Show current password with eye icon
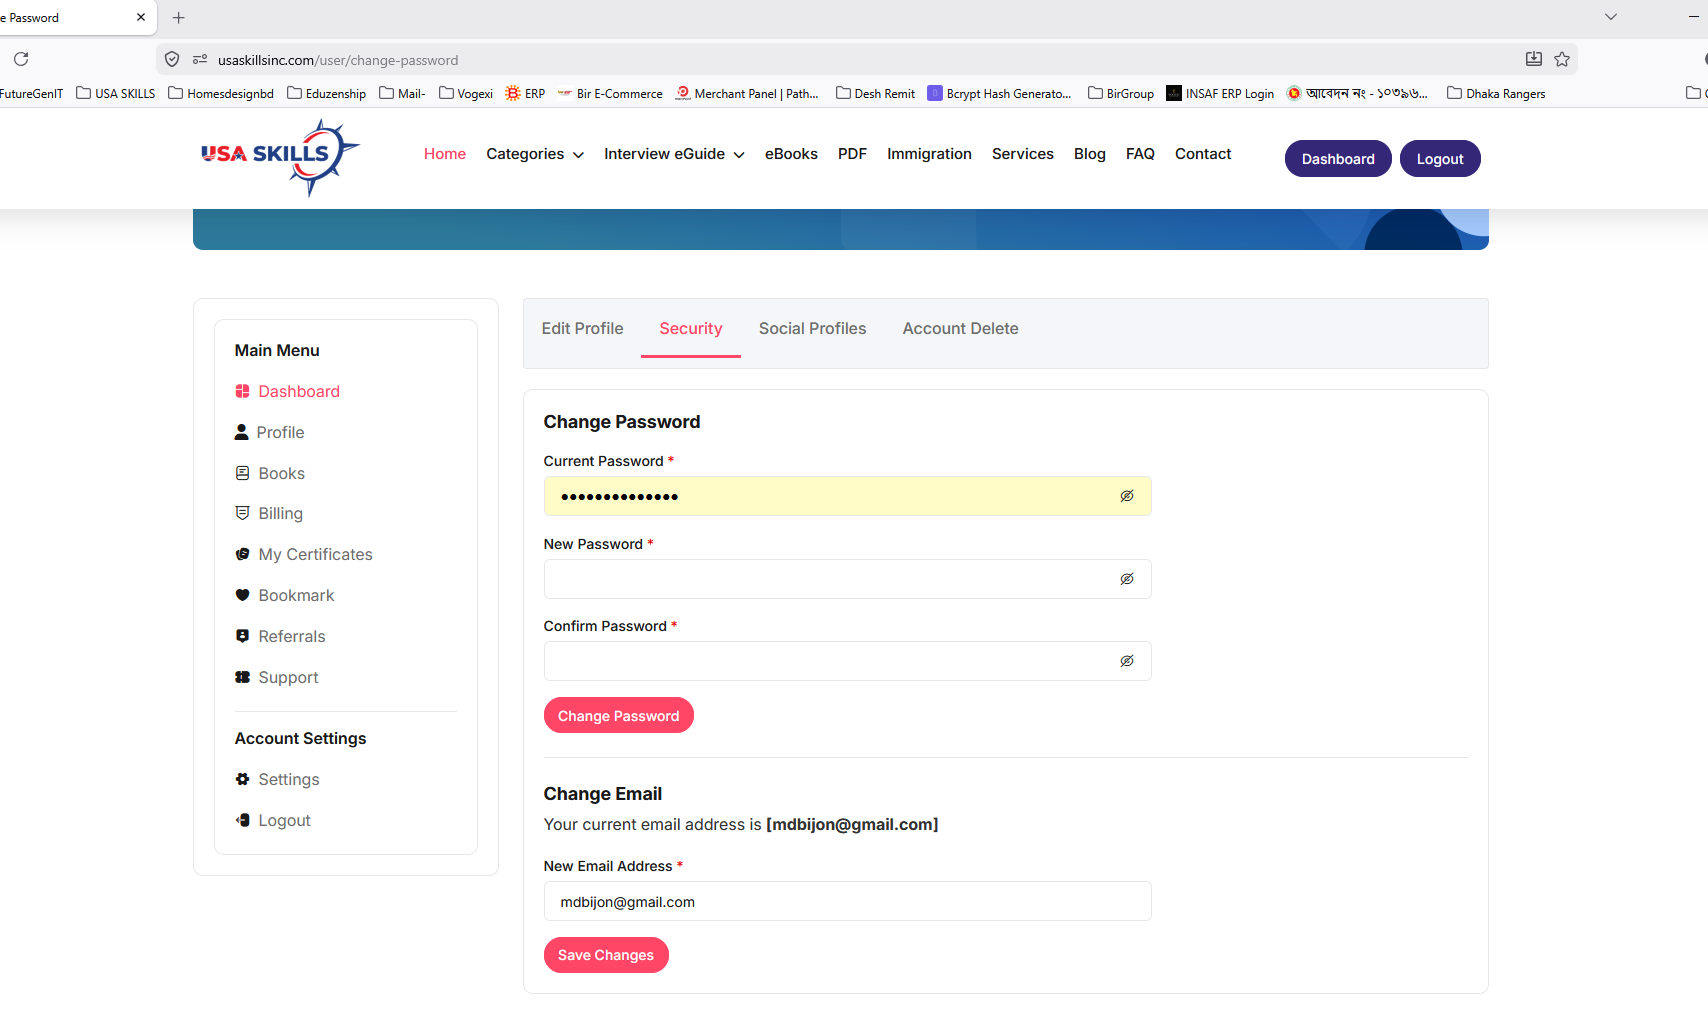Screen dimensions: 1708x1012 pyautogui.click(x=1127, y=496)
